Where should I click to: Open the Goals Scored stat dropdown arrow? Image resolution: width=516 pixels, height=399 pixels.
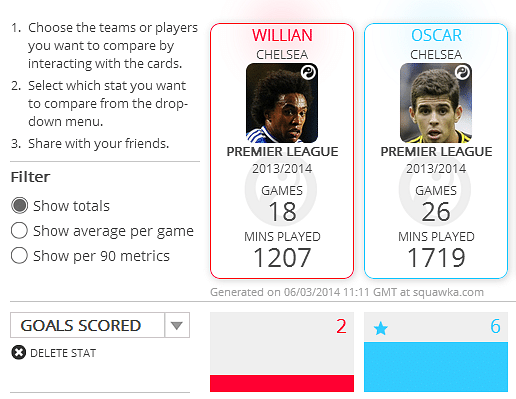tap(177, 325)
